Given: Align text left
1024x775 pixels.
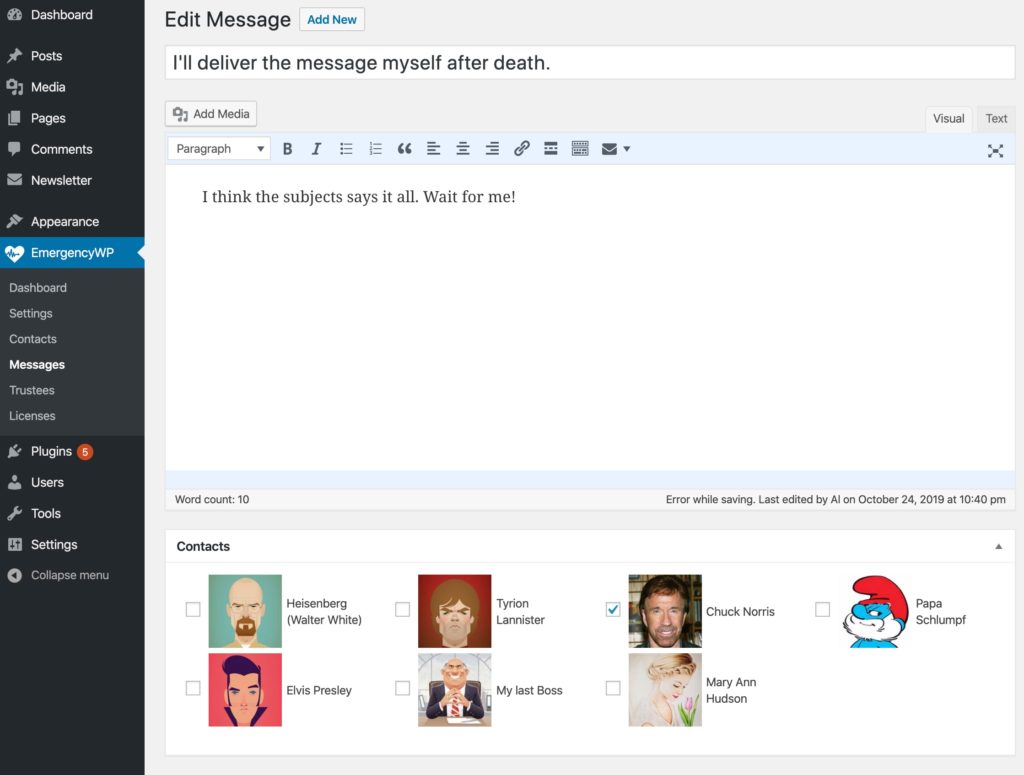Looking at the screenshot, I should 434,149.
